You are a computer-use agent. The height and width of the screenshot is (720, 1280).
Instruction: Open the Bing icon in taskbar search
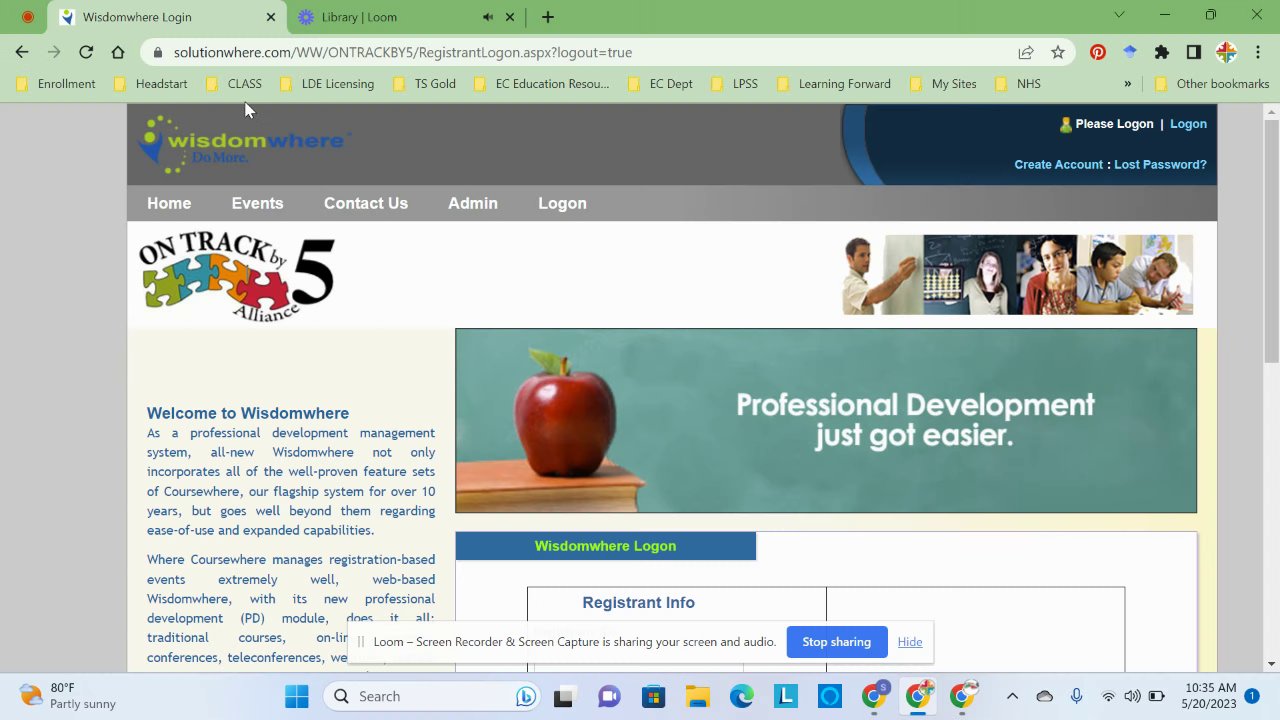pos(526,697)
